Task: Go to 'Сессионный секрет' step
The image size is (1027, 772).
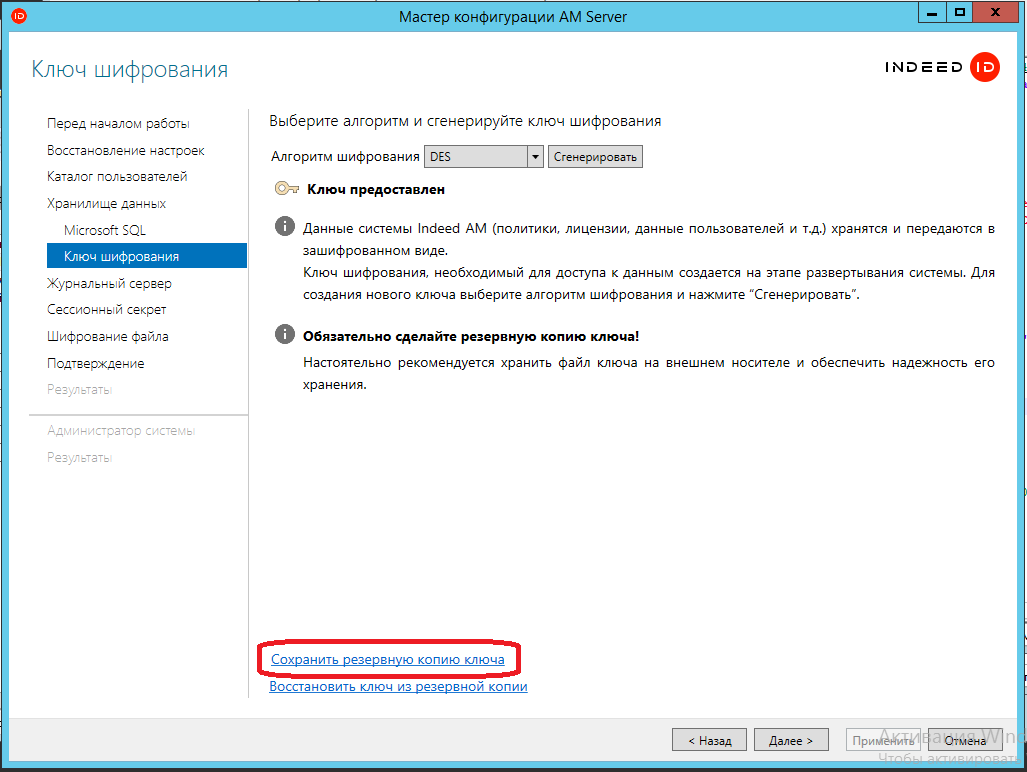Action: tap(106, 310)
